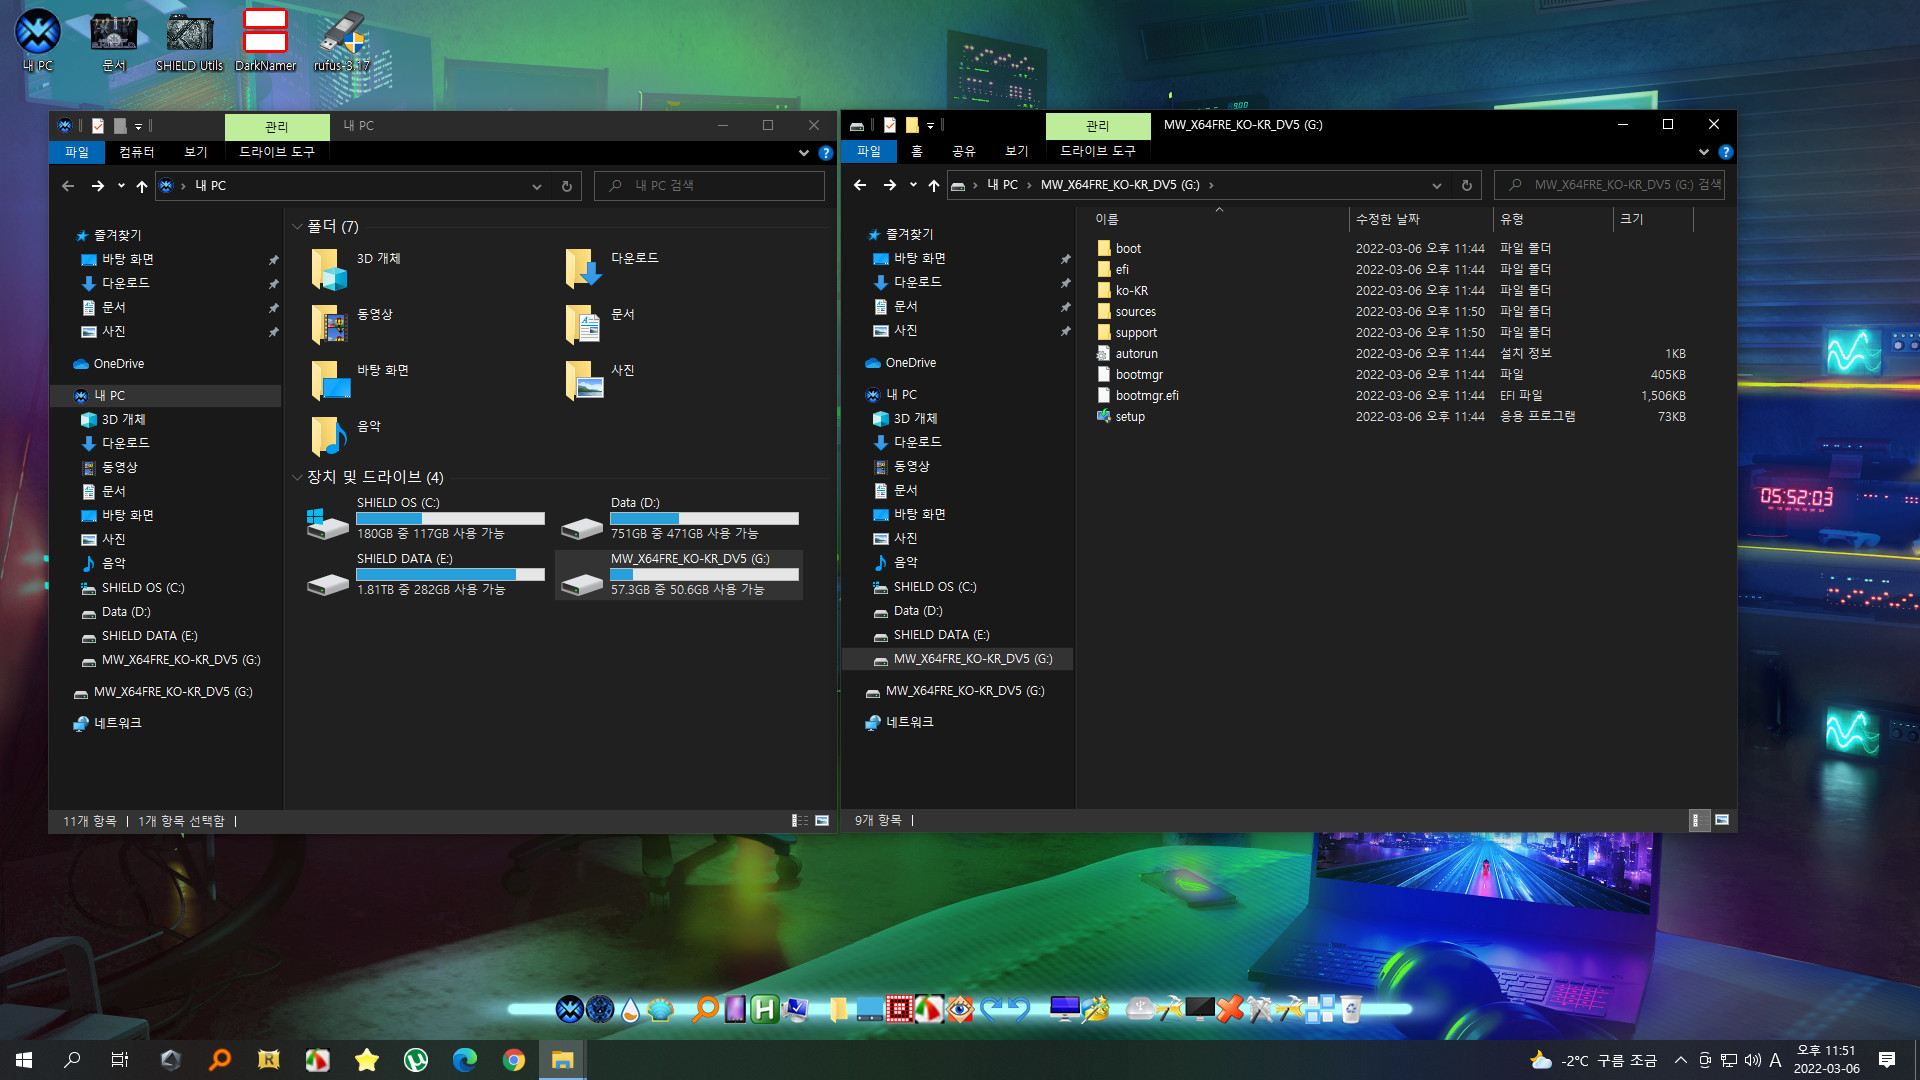
Task: Switch the 내 PC window to details view
Action: (800, 821)
